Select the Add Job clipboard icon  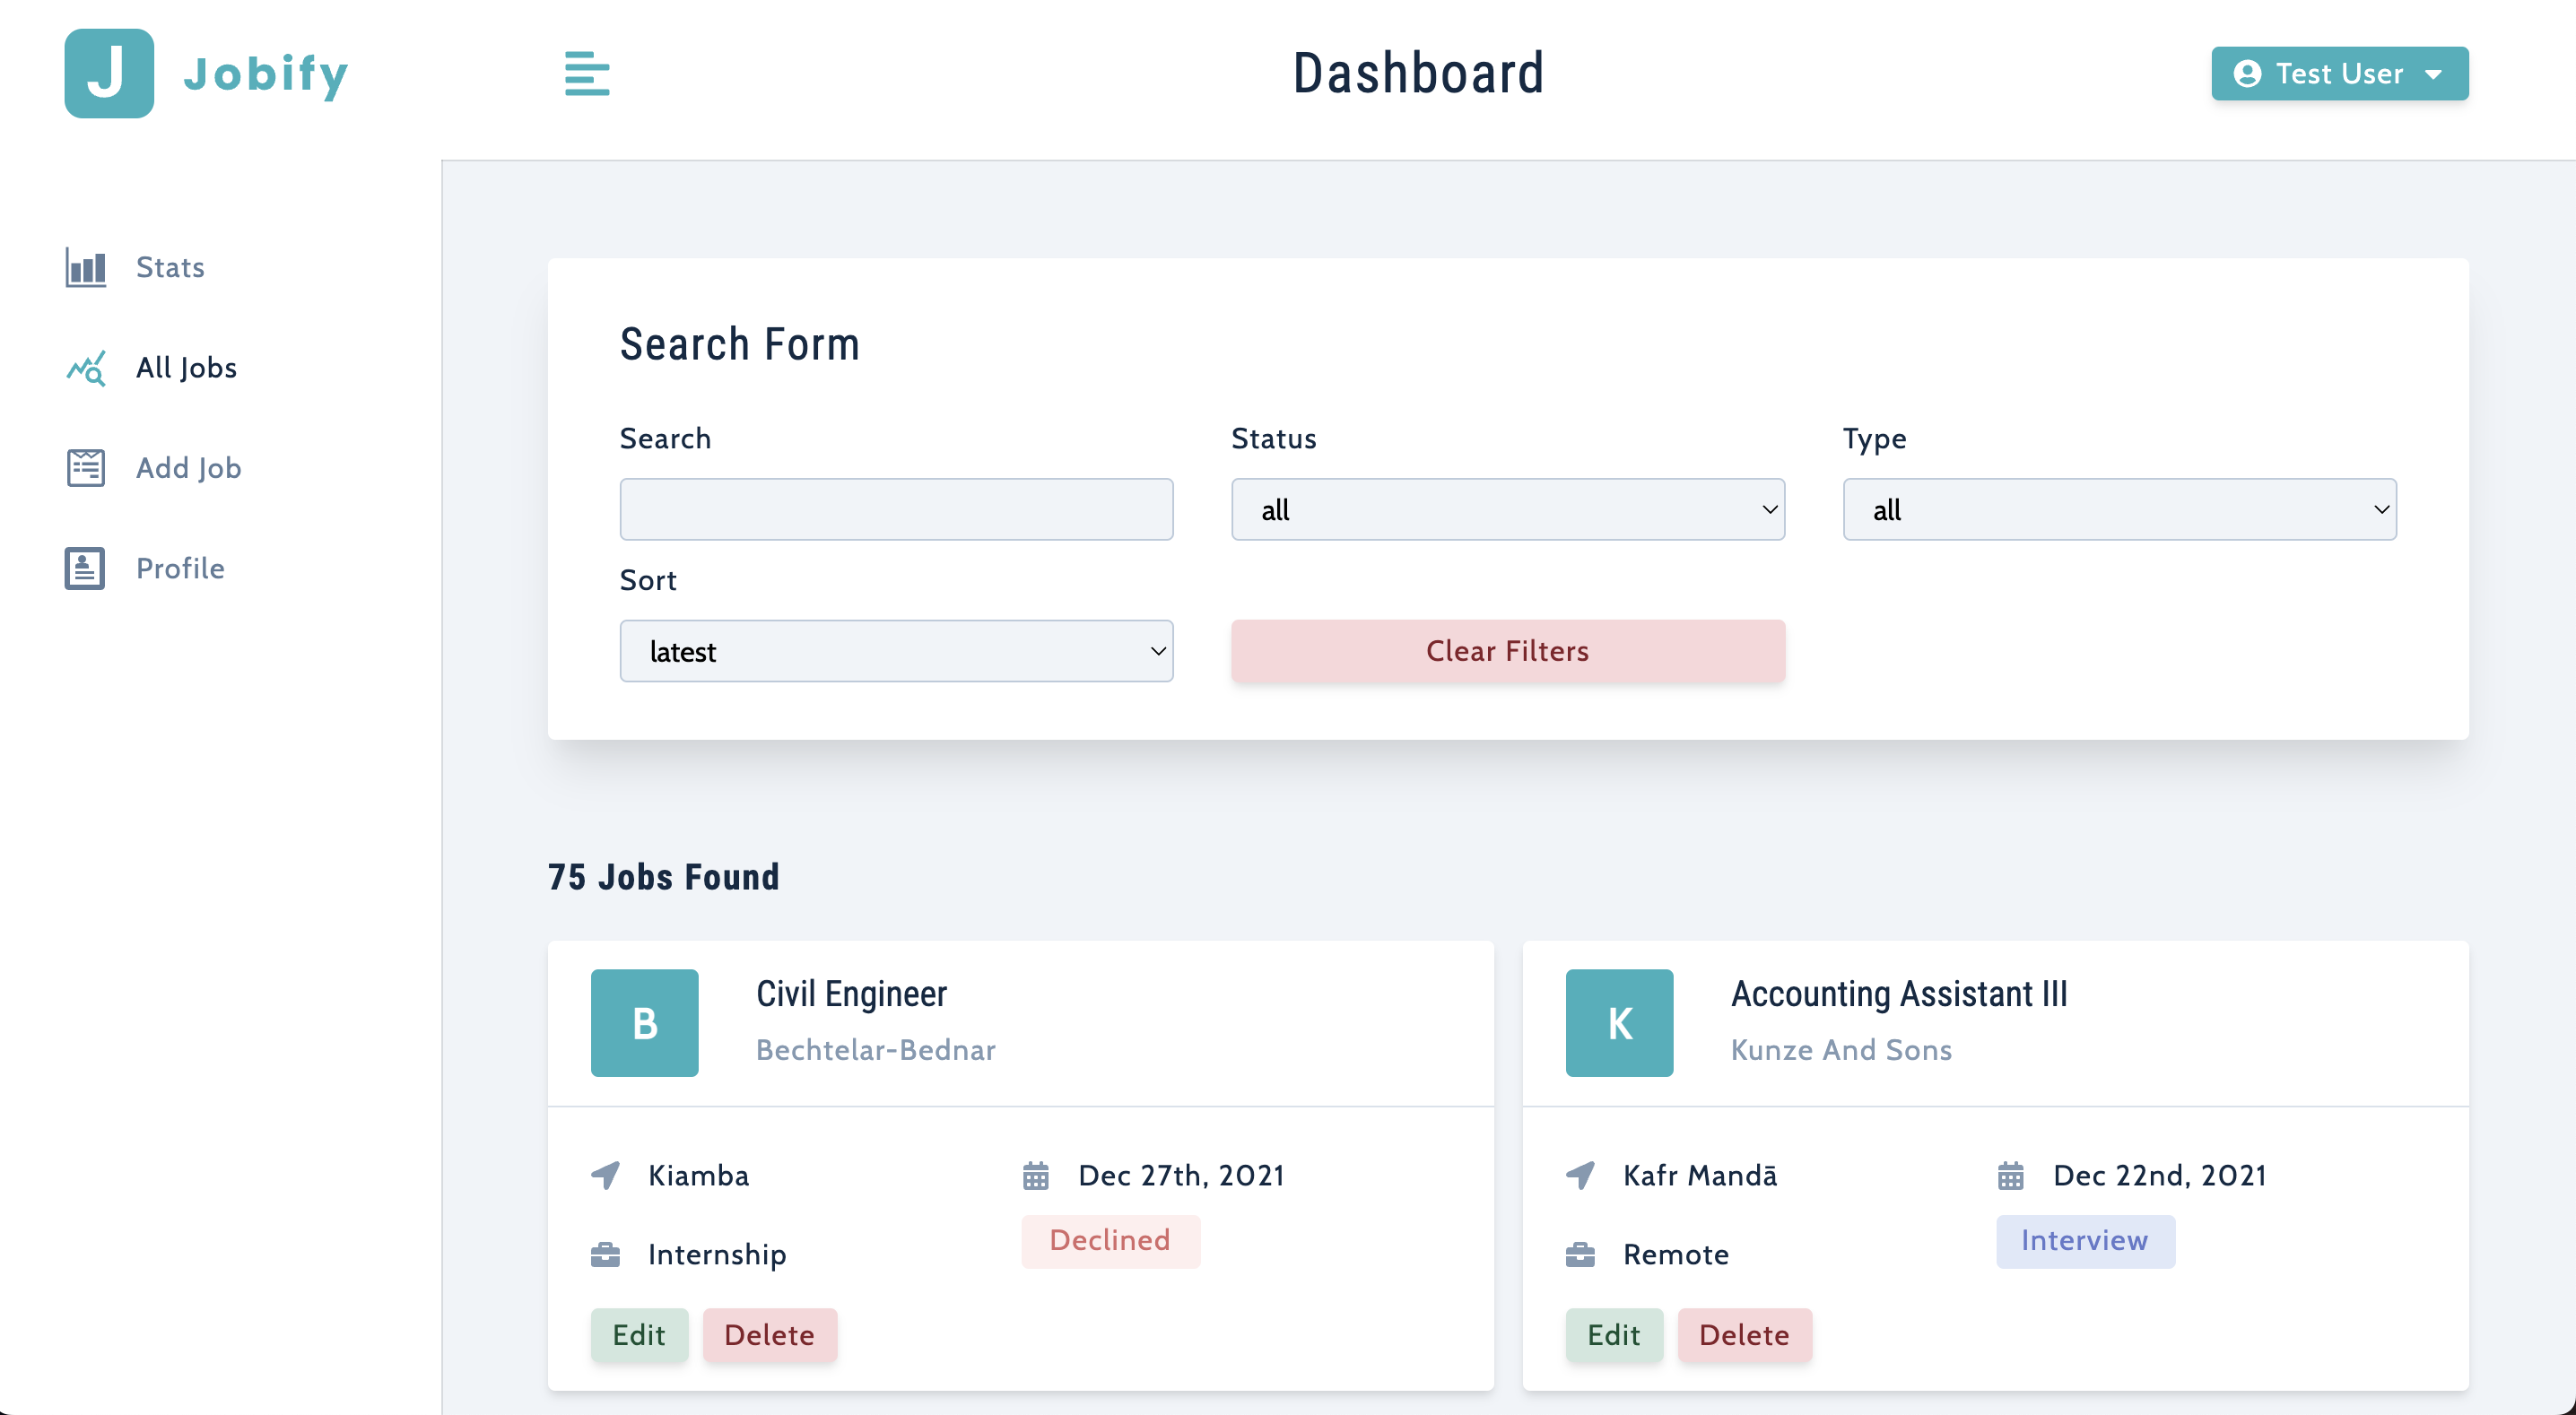pos(85,467)
